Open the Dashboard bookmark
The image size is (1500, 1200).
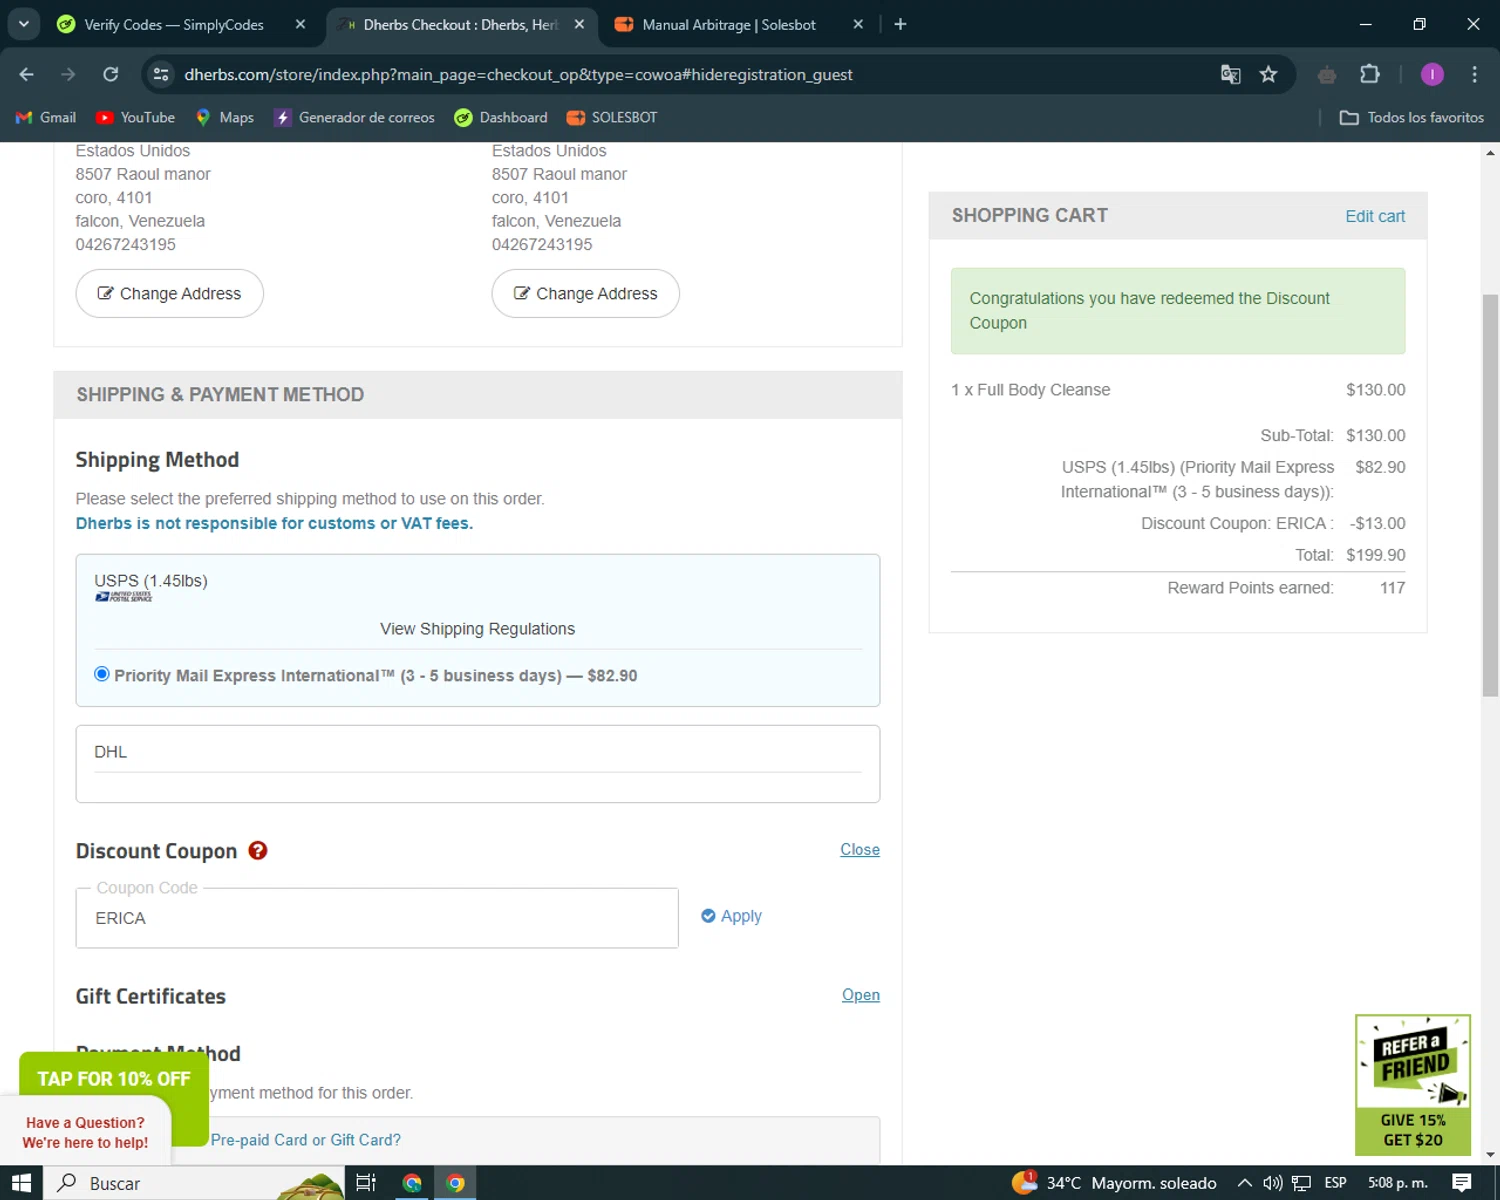[x=501, y=117]
